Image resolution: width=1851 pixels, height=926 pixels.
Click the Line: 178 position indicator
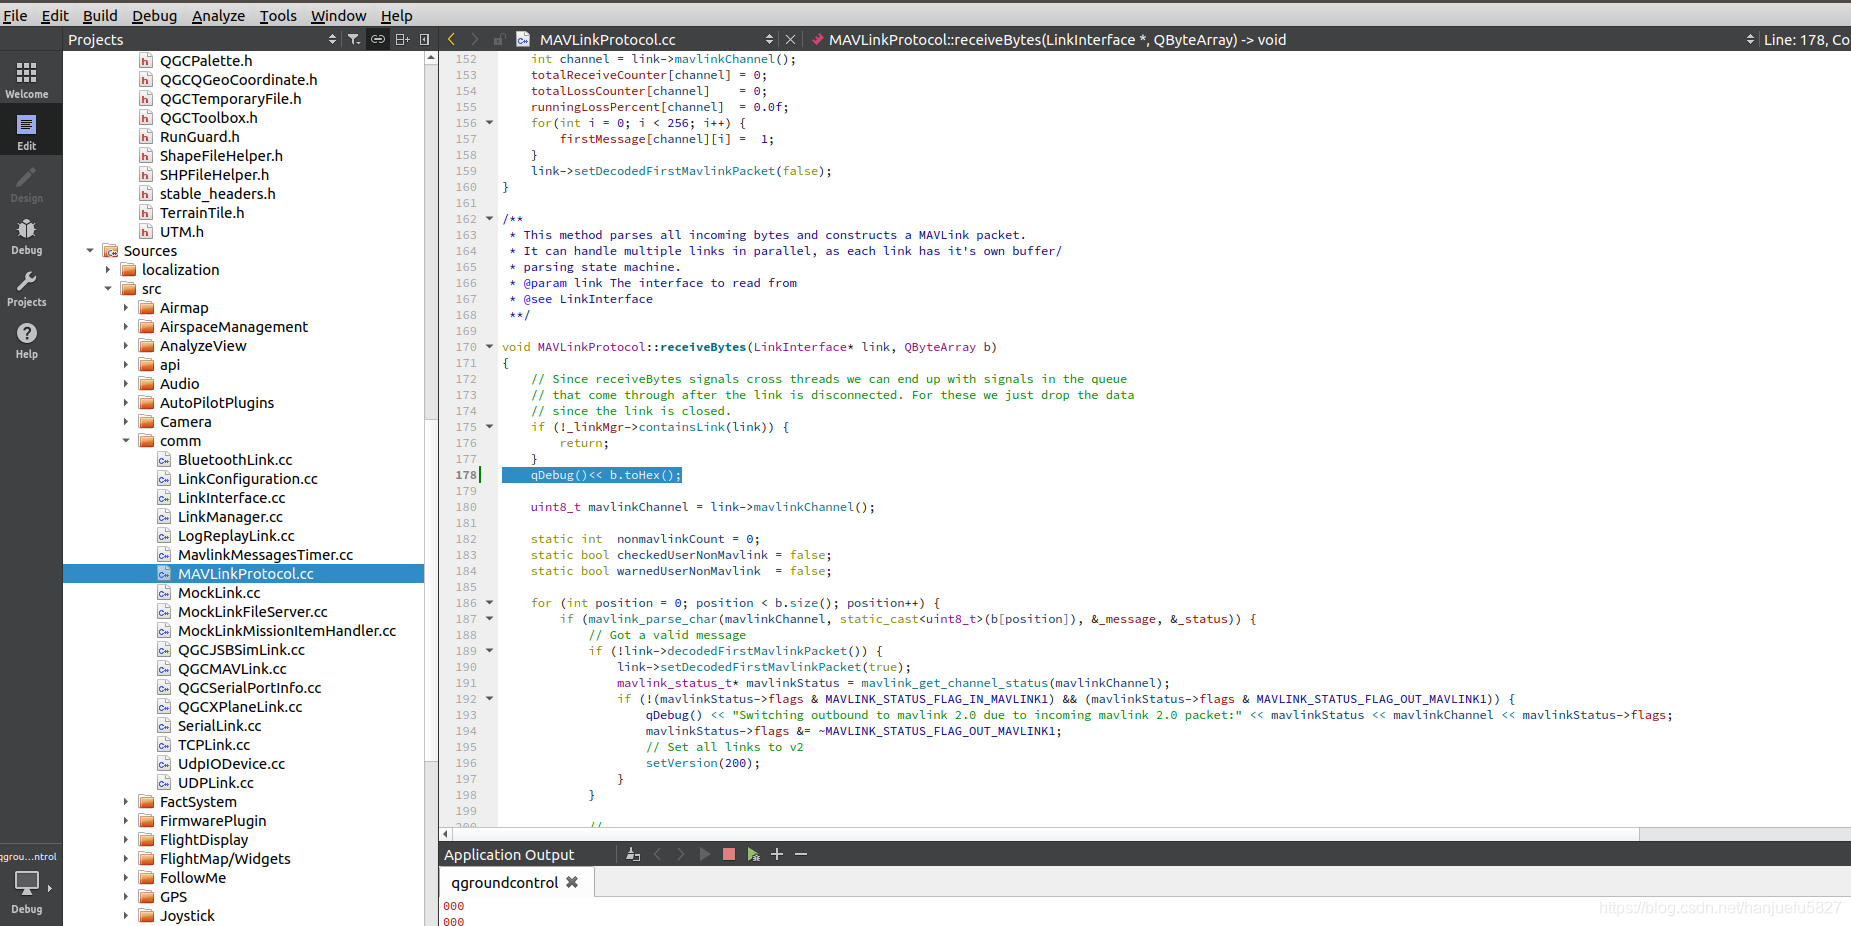(x=1805, y=39)
